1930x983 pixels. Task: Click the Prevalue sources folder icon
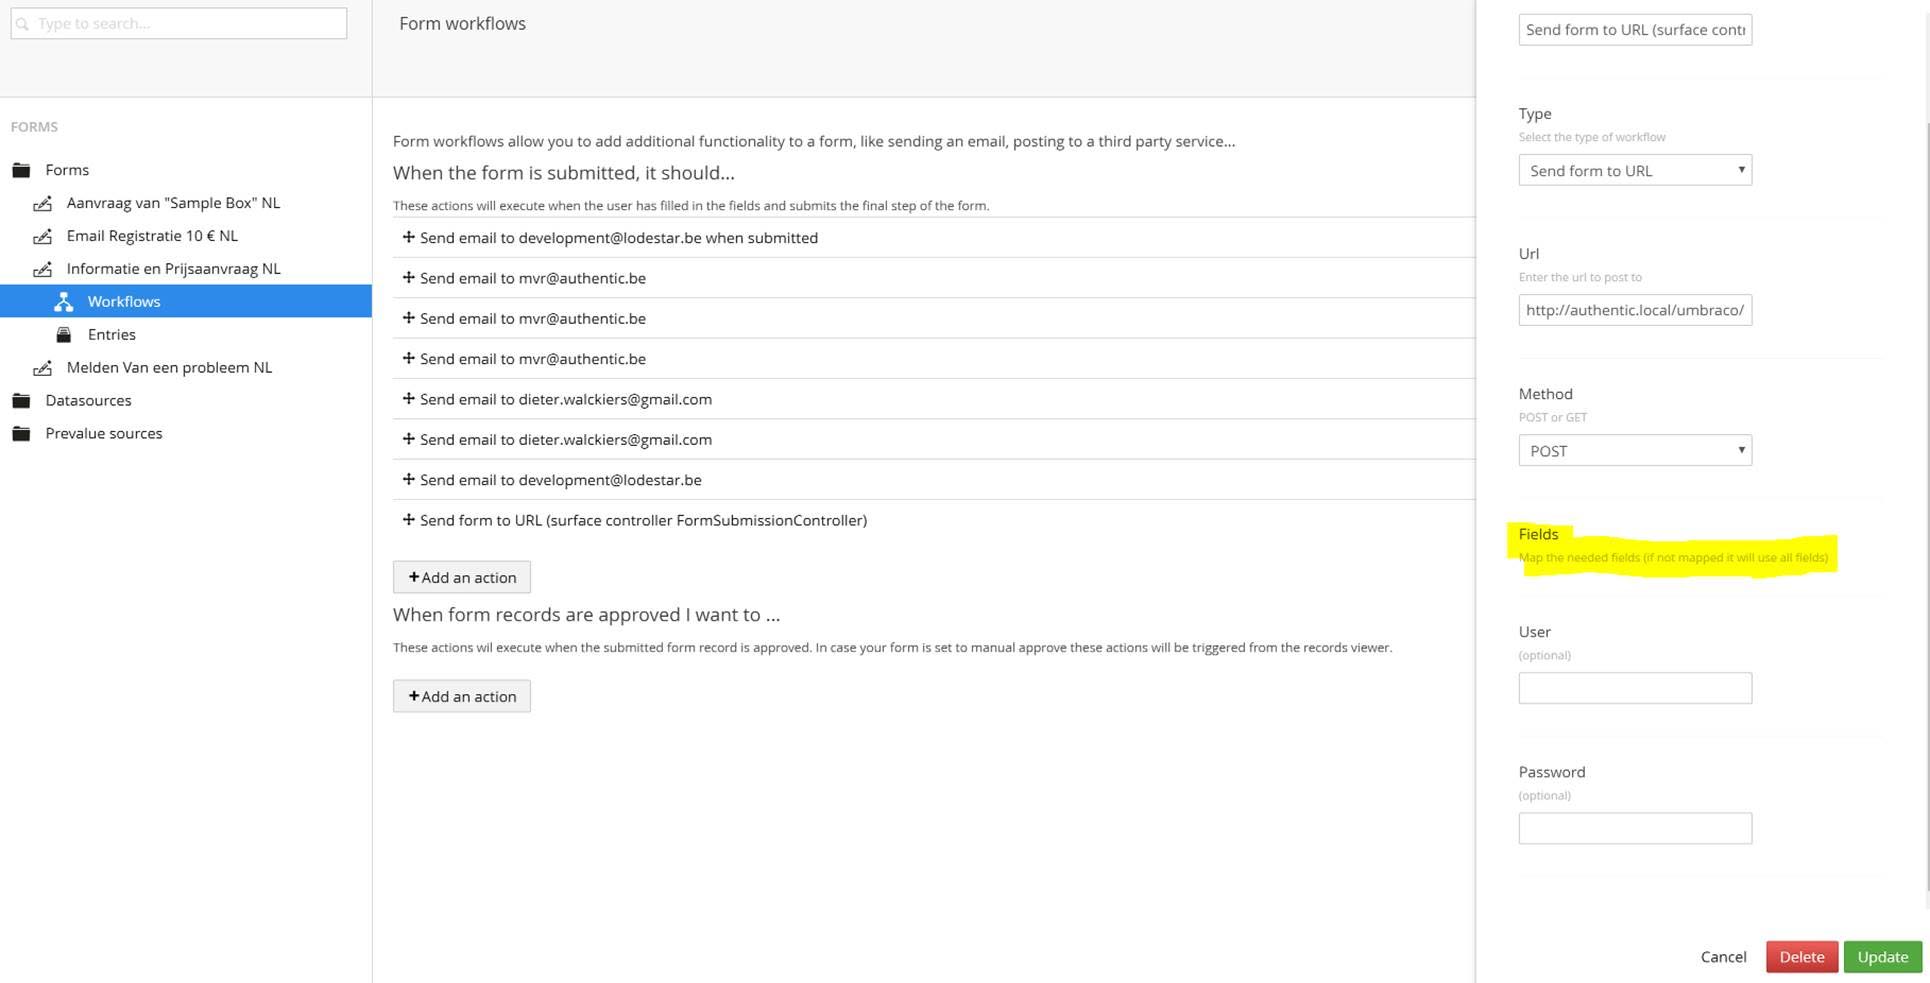(21, 434)
